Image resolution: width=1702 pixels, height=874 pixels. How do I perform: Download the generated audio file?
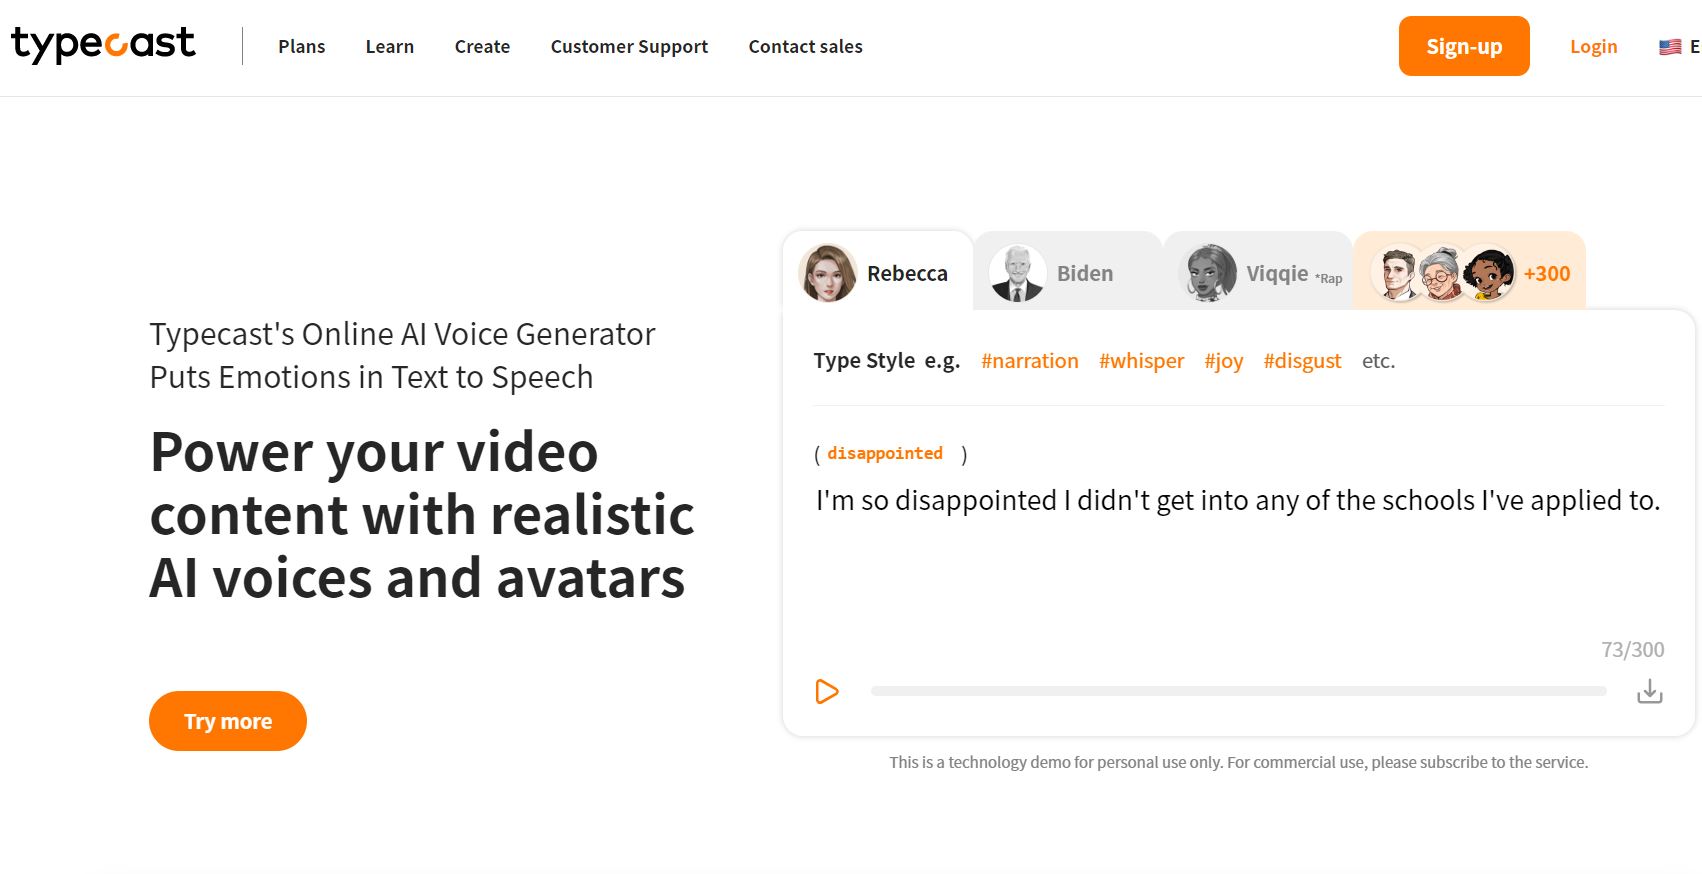1650,691
